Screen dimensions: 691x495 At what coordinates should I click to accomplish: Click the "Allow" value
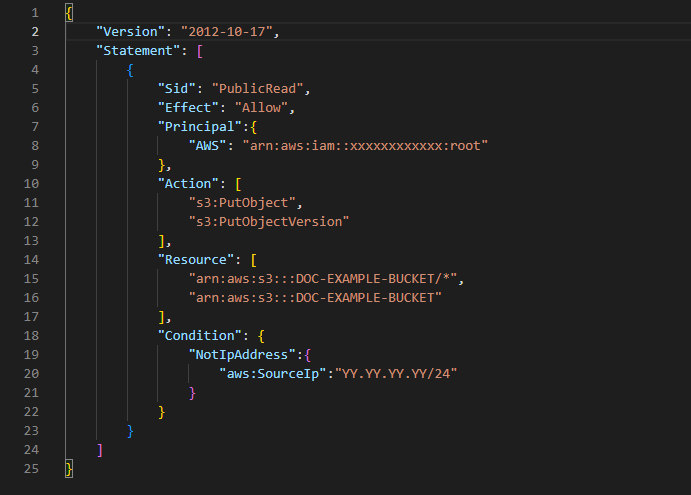261,108
